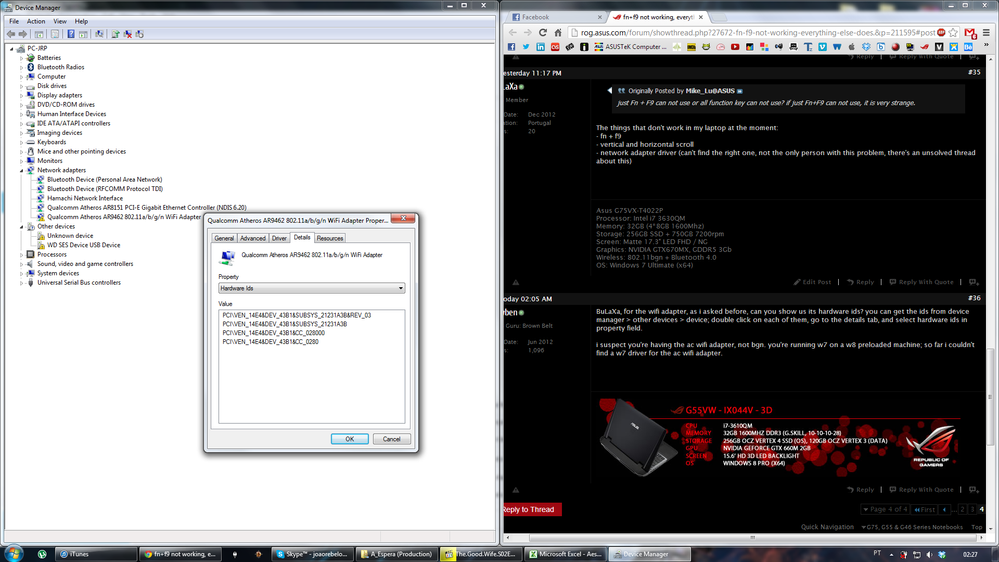Collapse the Network adapters node
This screenshot has width=999, height=562.
click(21, 170)
